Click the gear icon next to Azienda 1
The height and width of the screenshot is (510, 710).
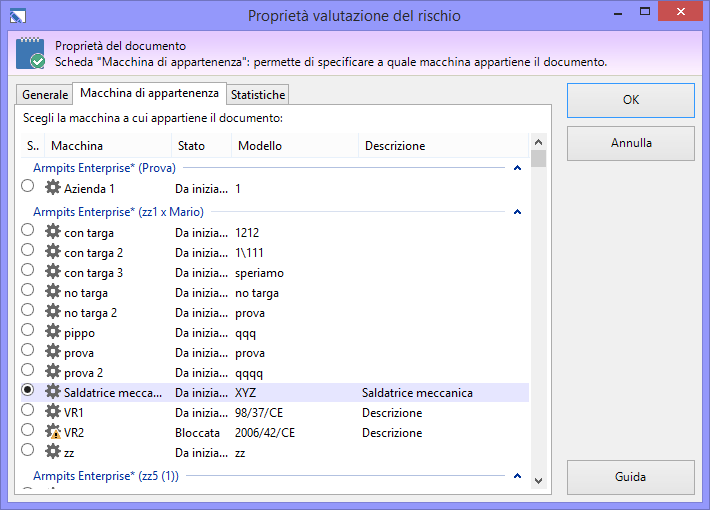(53, 188)
